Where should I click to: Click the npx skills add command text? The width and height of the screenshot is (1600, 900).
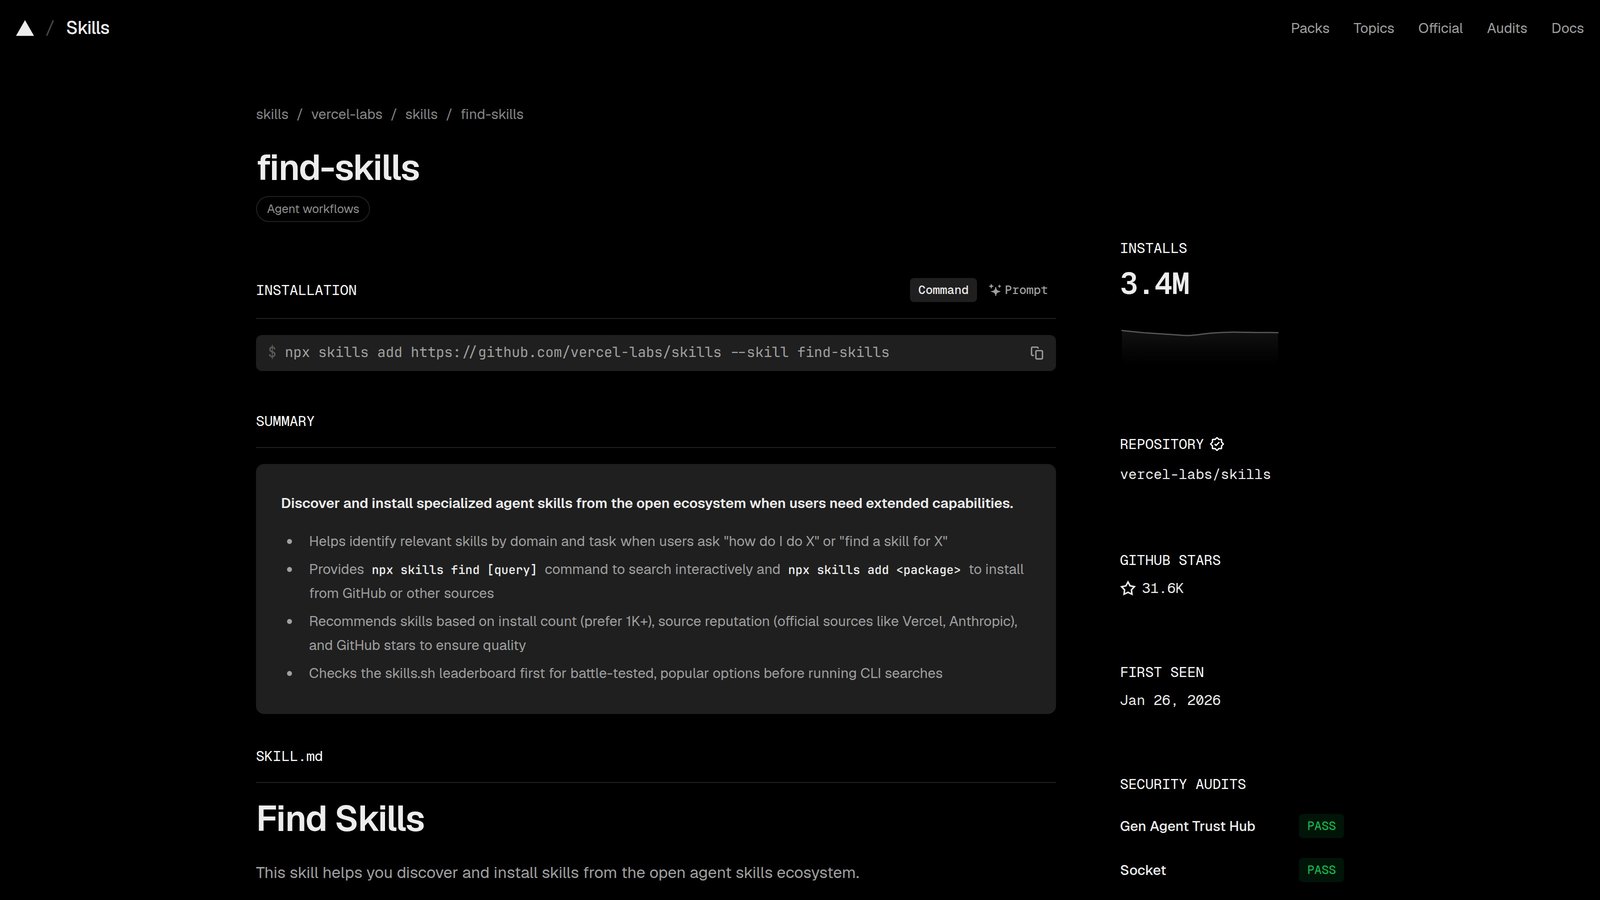tap(587, 352)
